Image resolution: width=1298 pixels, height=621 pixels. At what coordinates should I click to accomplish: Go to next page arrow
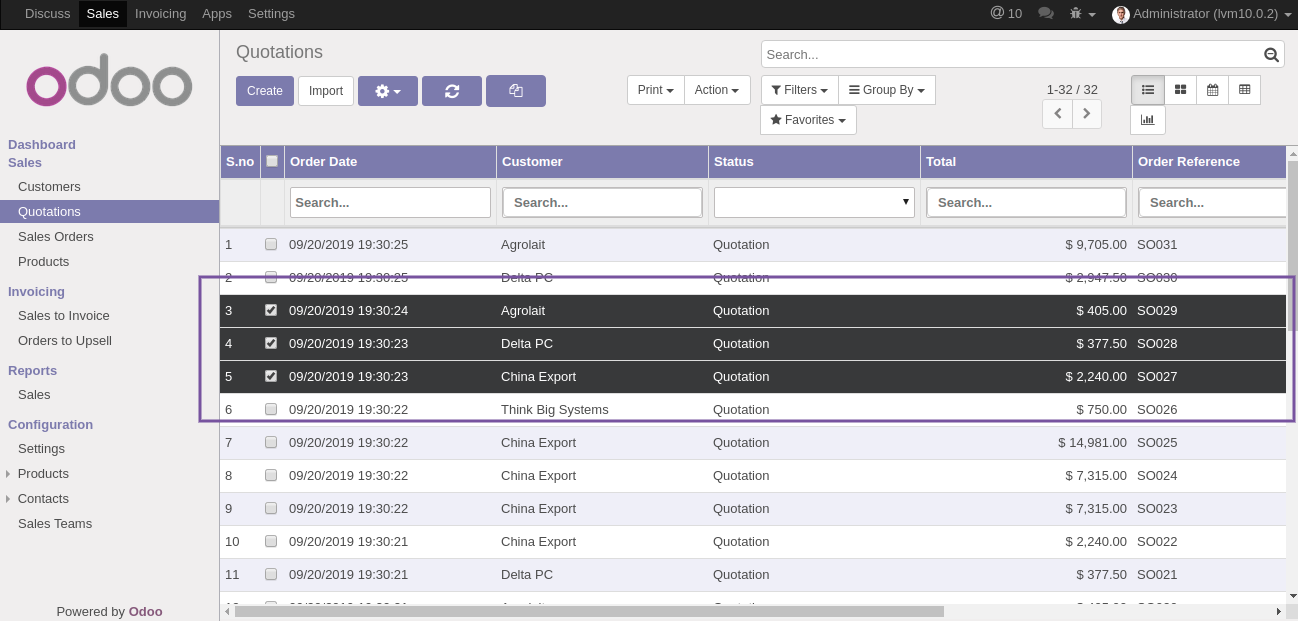(1087, 114)
